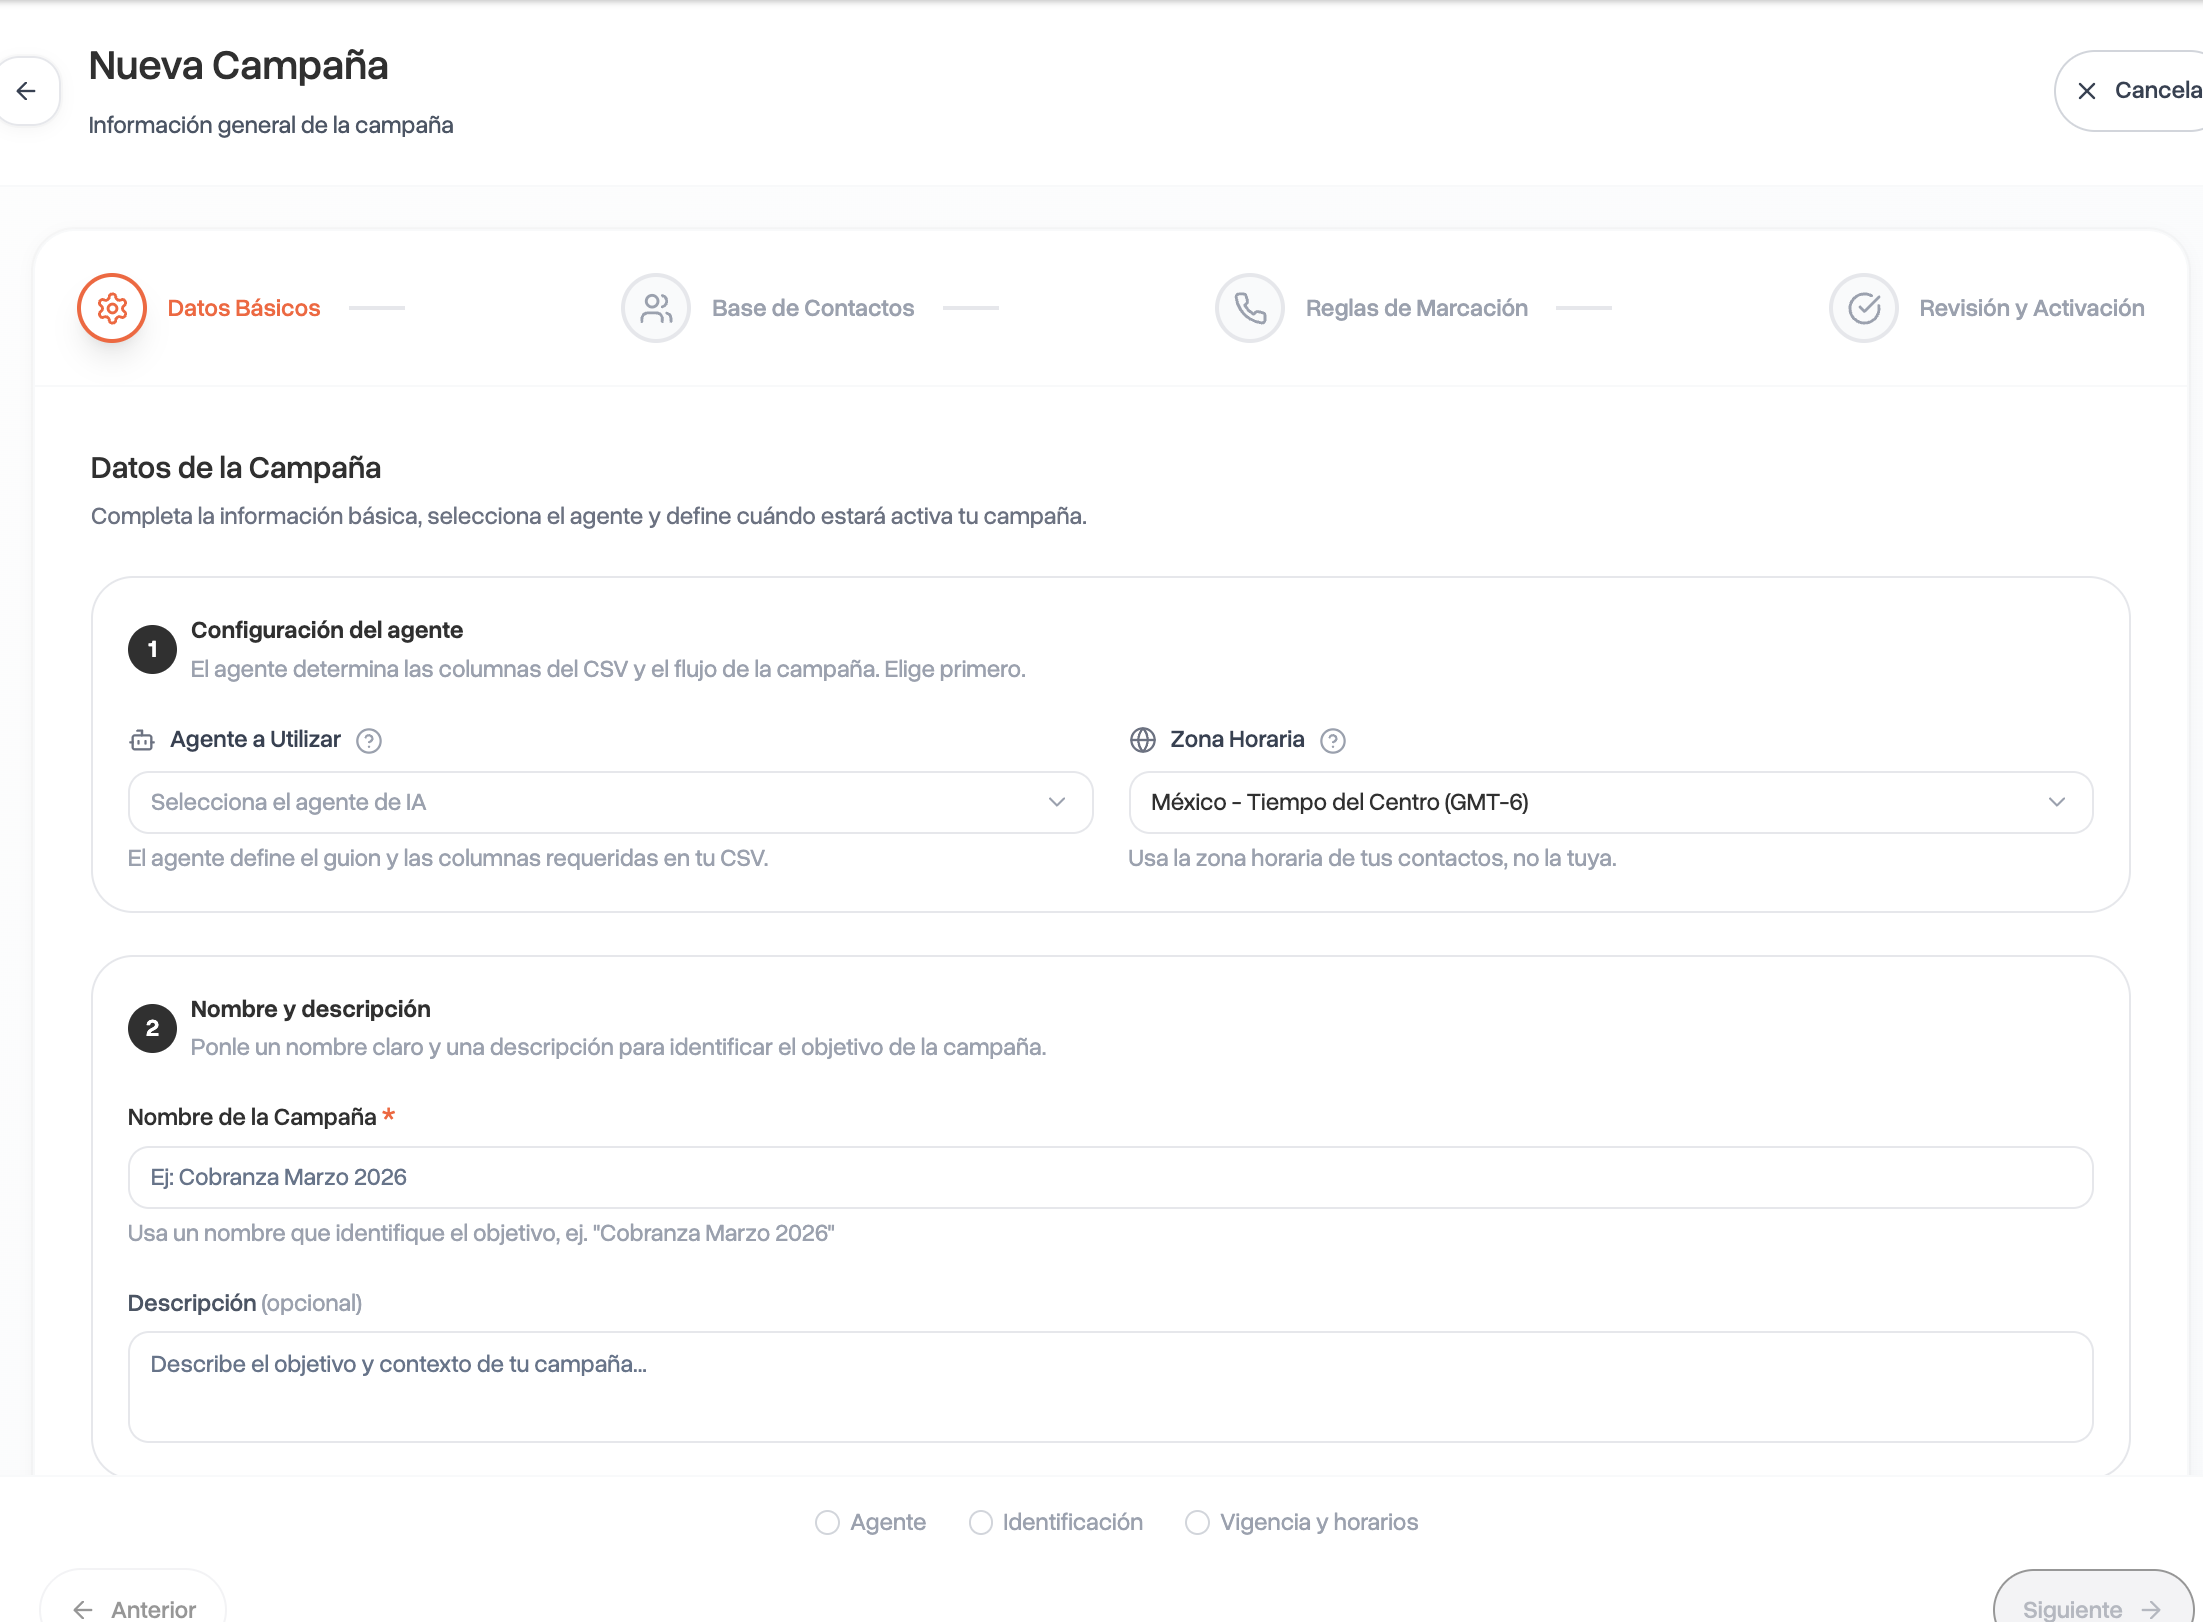Screen dimensions: 2203x1622
Task: Click the Nombre y descripción heading
Action: (311, 1009)
